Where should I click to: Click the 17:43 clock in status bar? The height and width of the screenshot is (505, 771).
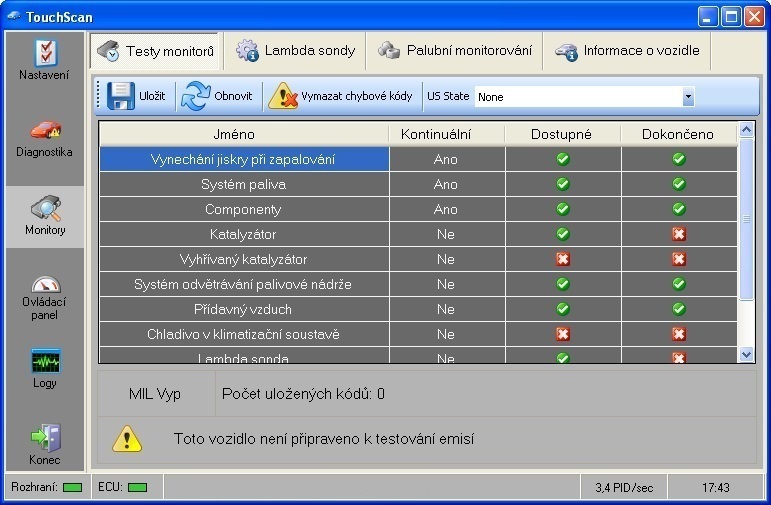(715, 488)
